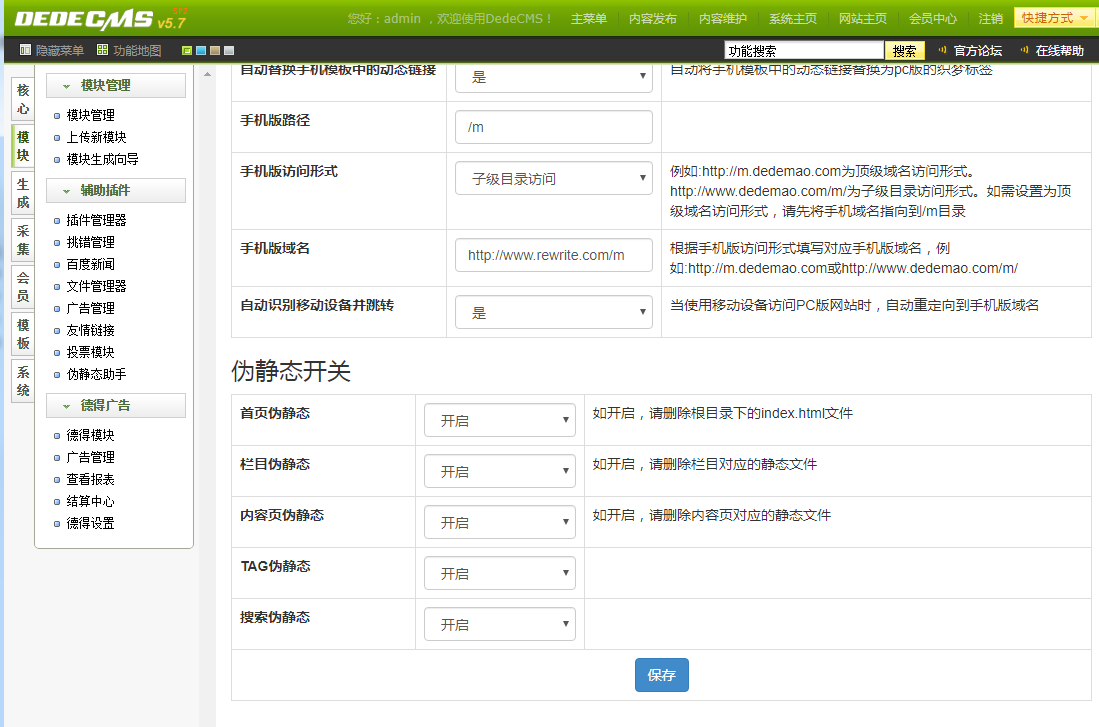Open 模块管理 item in sidebar list

[90, 115]
